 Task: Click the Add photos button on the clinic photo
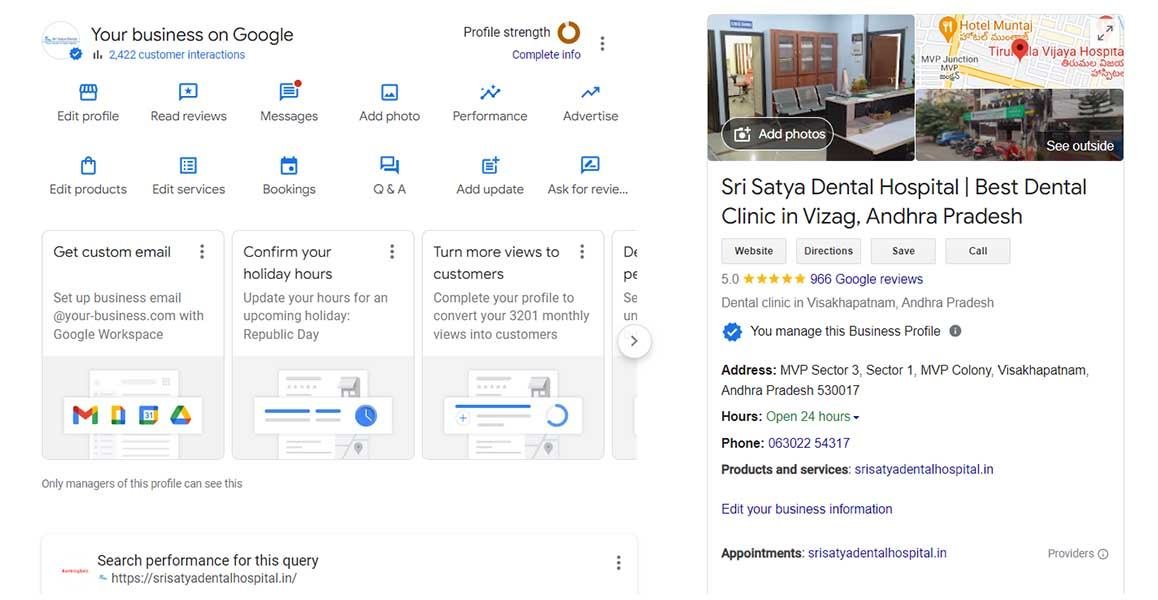click(x=777, y=134)
